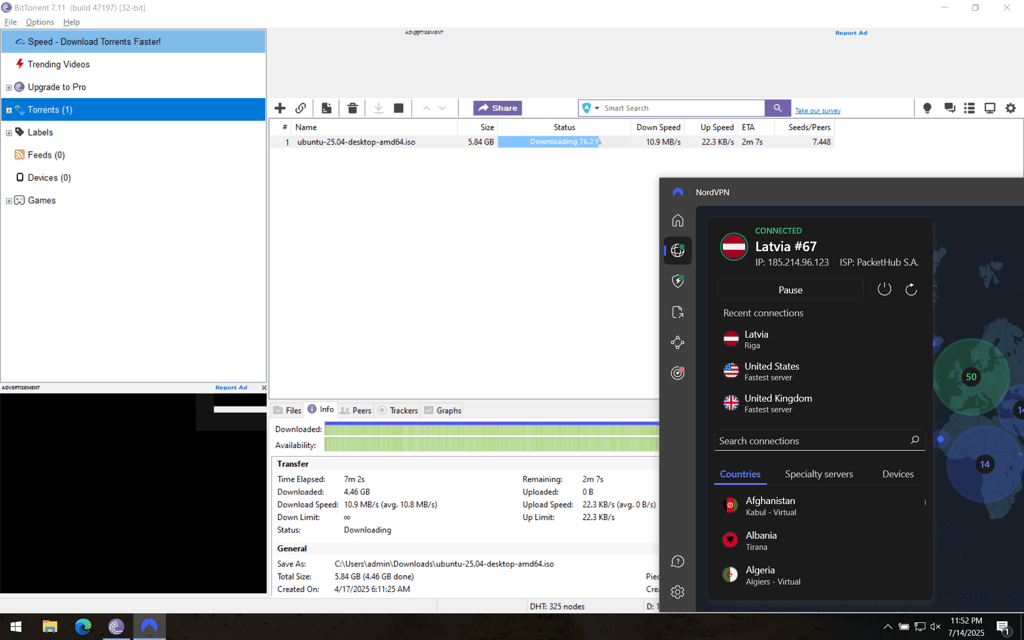Click the Downloaded pieces bar
1024x640 pixels.
tap(492, 429)
